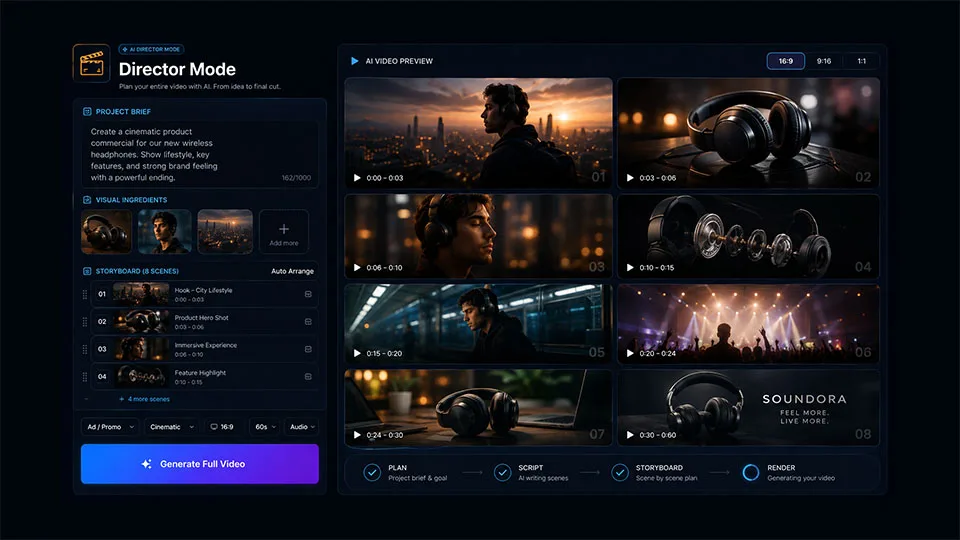
Task: Play scene 04 clip 0:10 - 0:15
Action: tap(630, 268)
